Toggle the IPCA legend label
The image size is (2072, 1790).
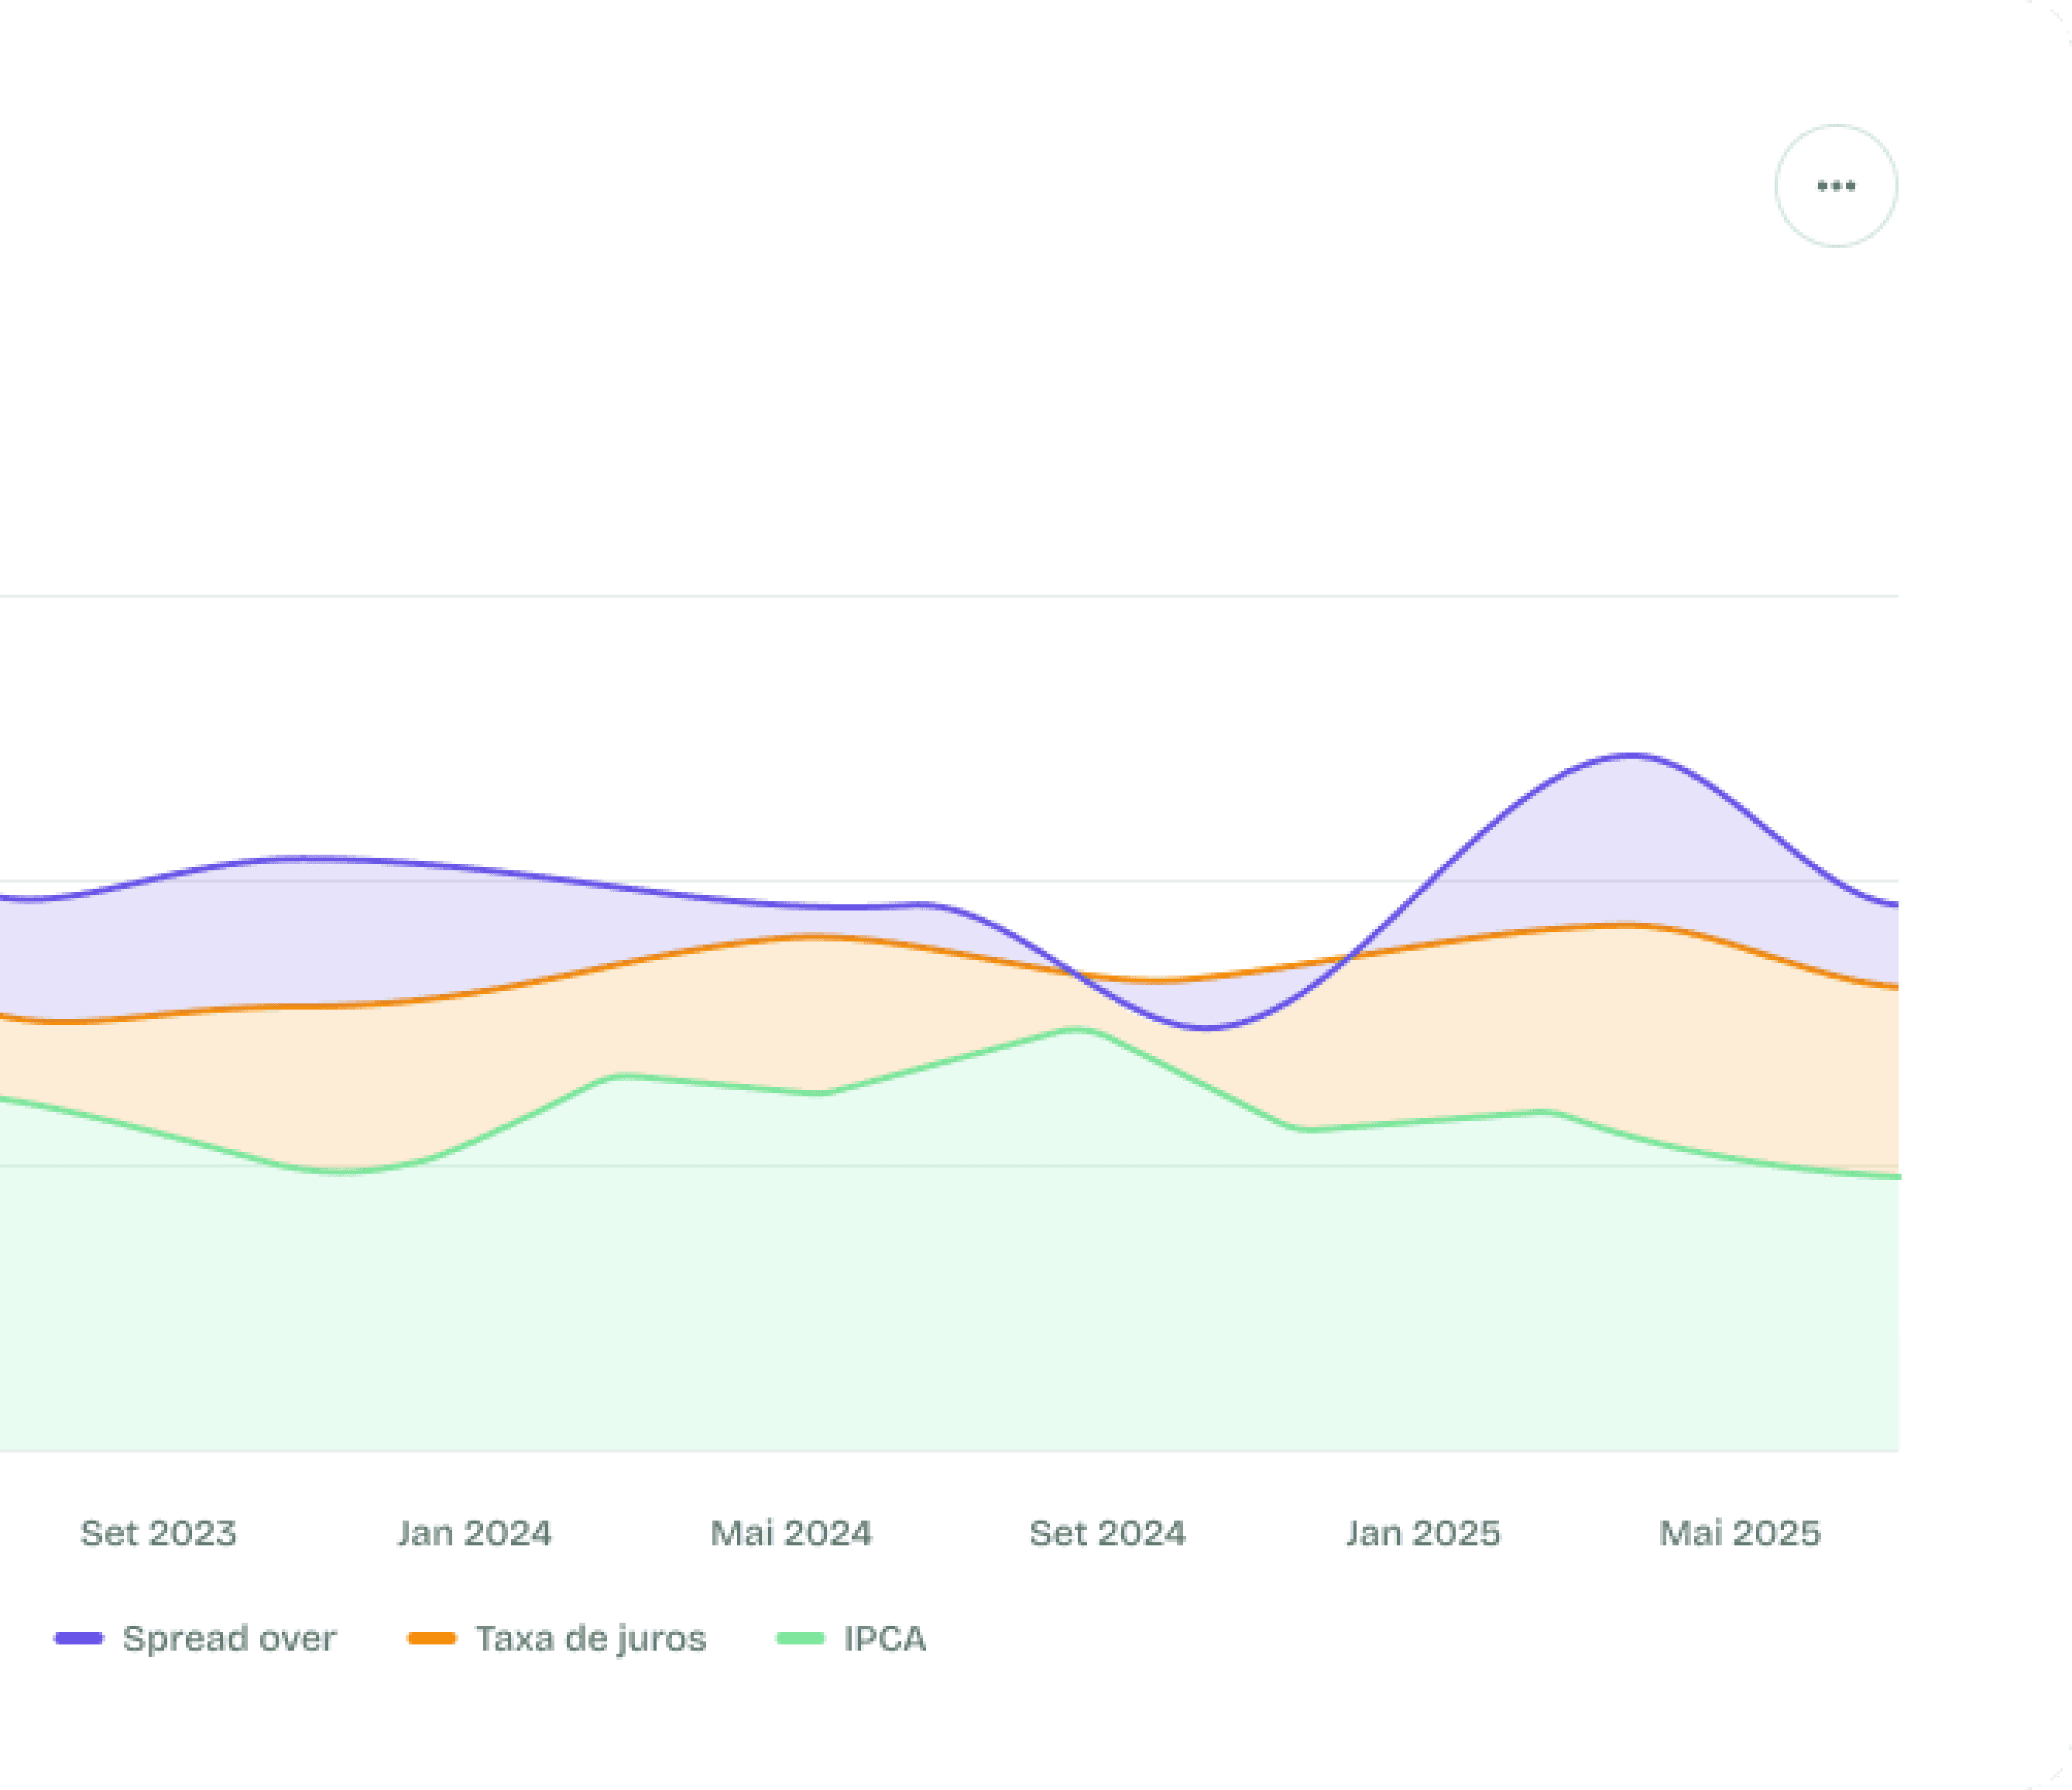[x=884, y=1639]
